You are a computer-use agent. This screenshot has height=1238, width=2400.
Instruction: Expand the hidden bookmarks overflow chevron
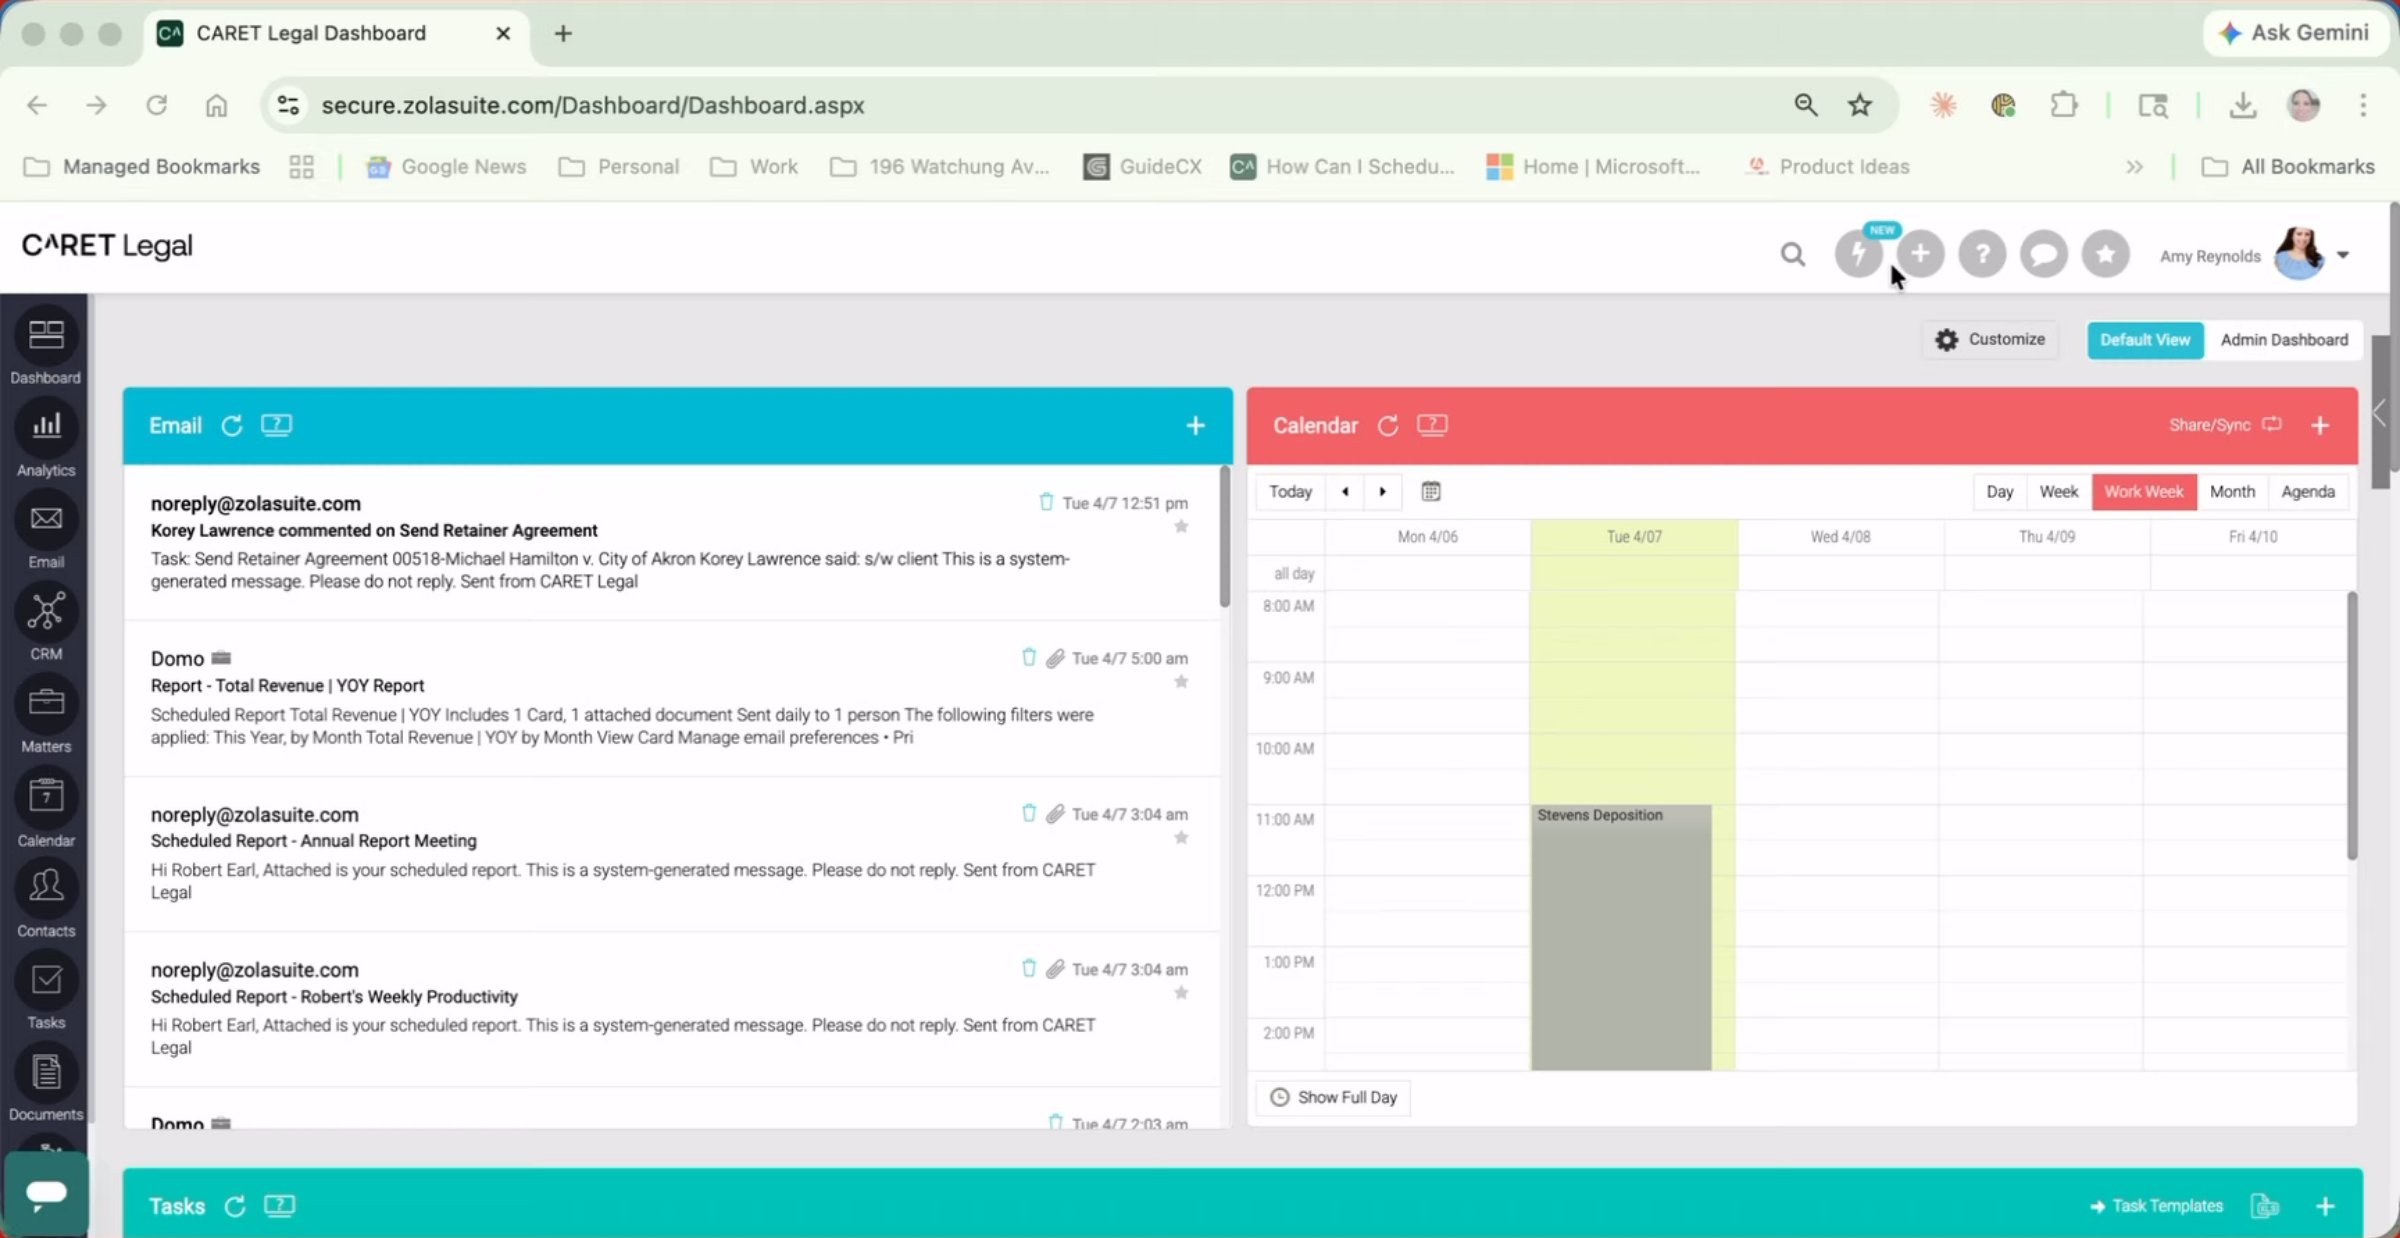click(x=2135, y=167)
